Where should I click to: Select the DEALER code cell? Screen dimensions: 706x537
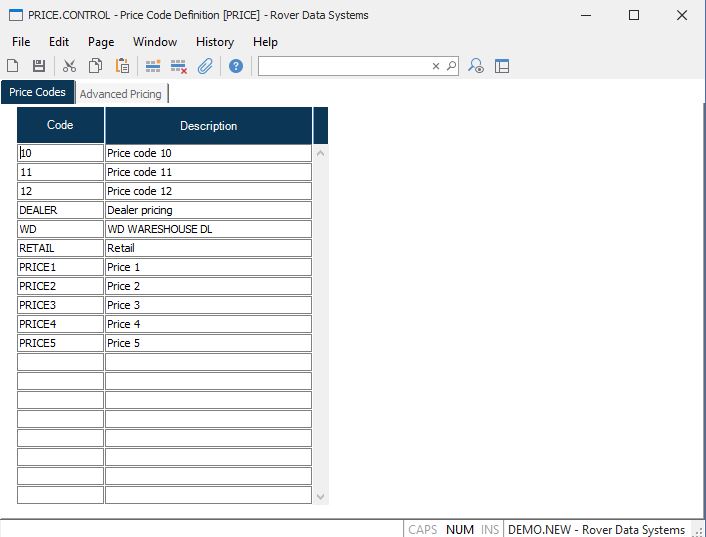(60, 210)
